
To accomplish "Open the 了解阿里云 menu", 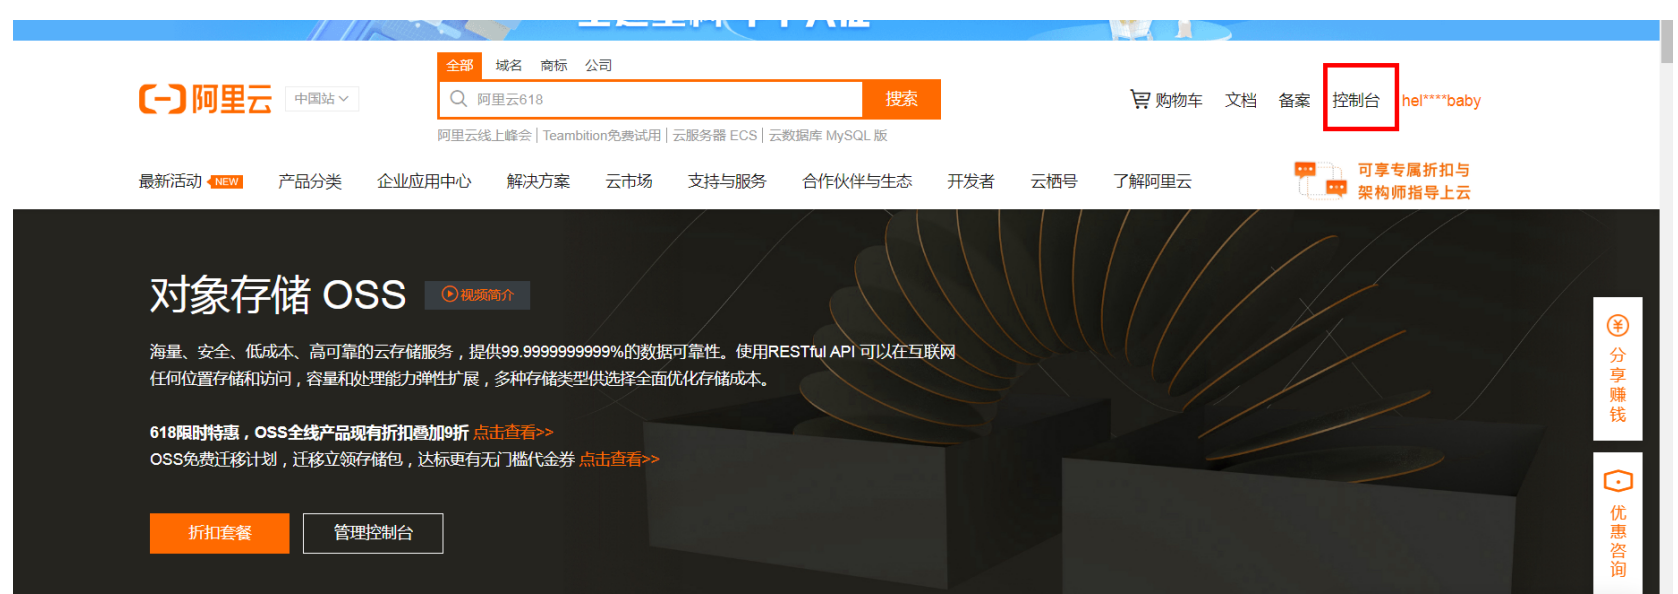I will click(1152, 181).
